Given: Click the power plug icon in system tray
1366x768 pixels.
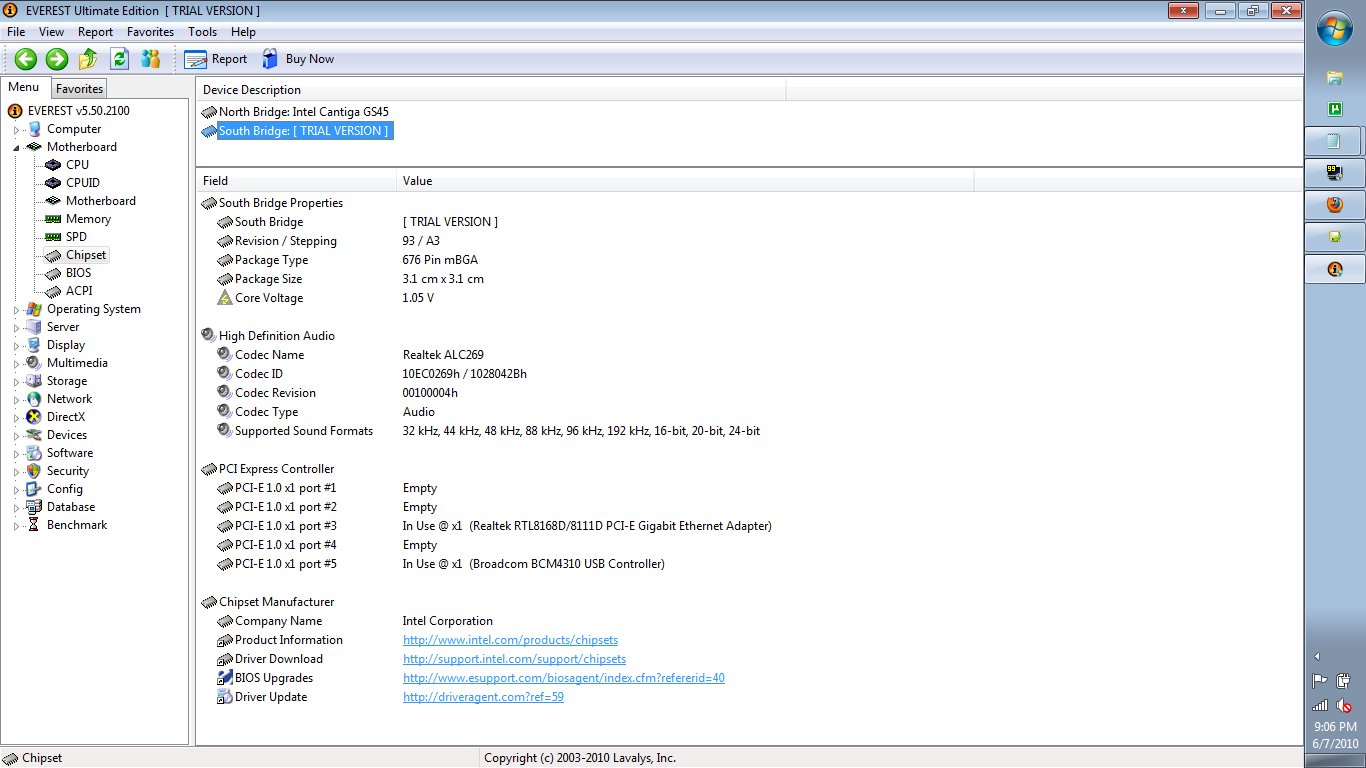Looking at the screenshot, I should click(1345, 681).
